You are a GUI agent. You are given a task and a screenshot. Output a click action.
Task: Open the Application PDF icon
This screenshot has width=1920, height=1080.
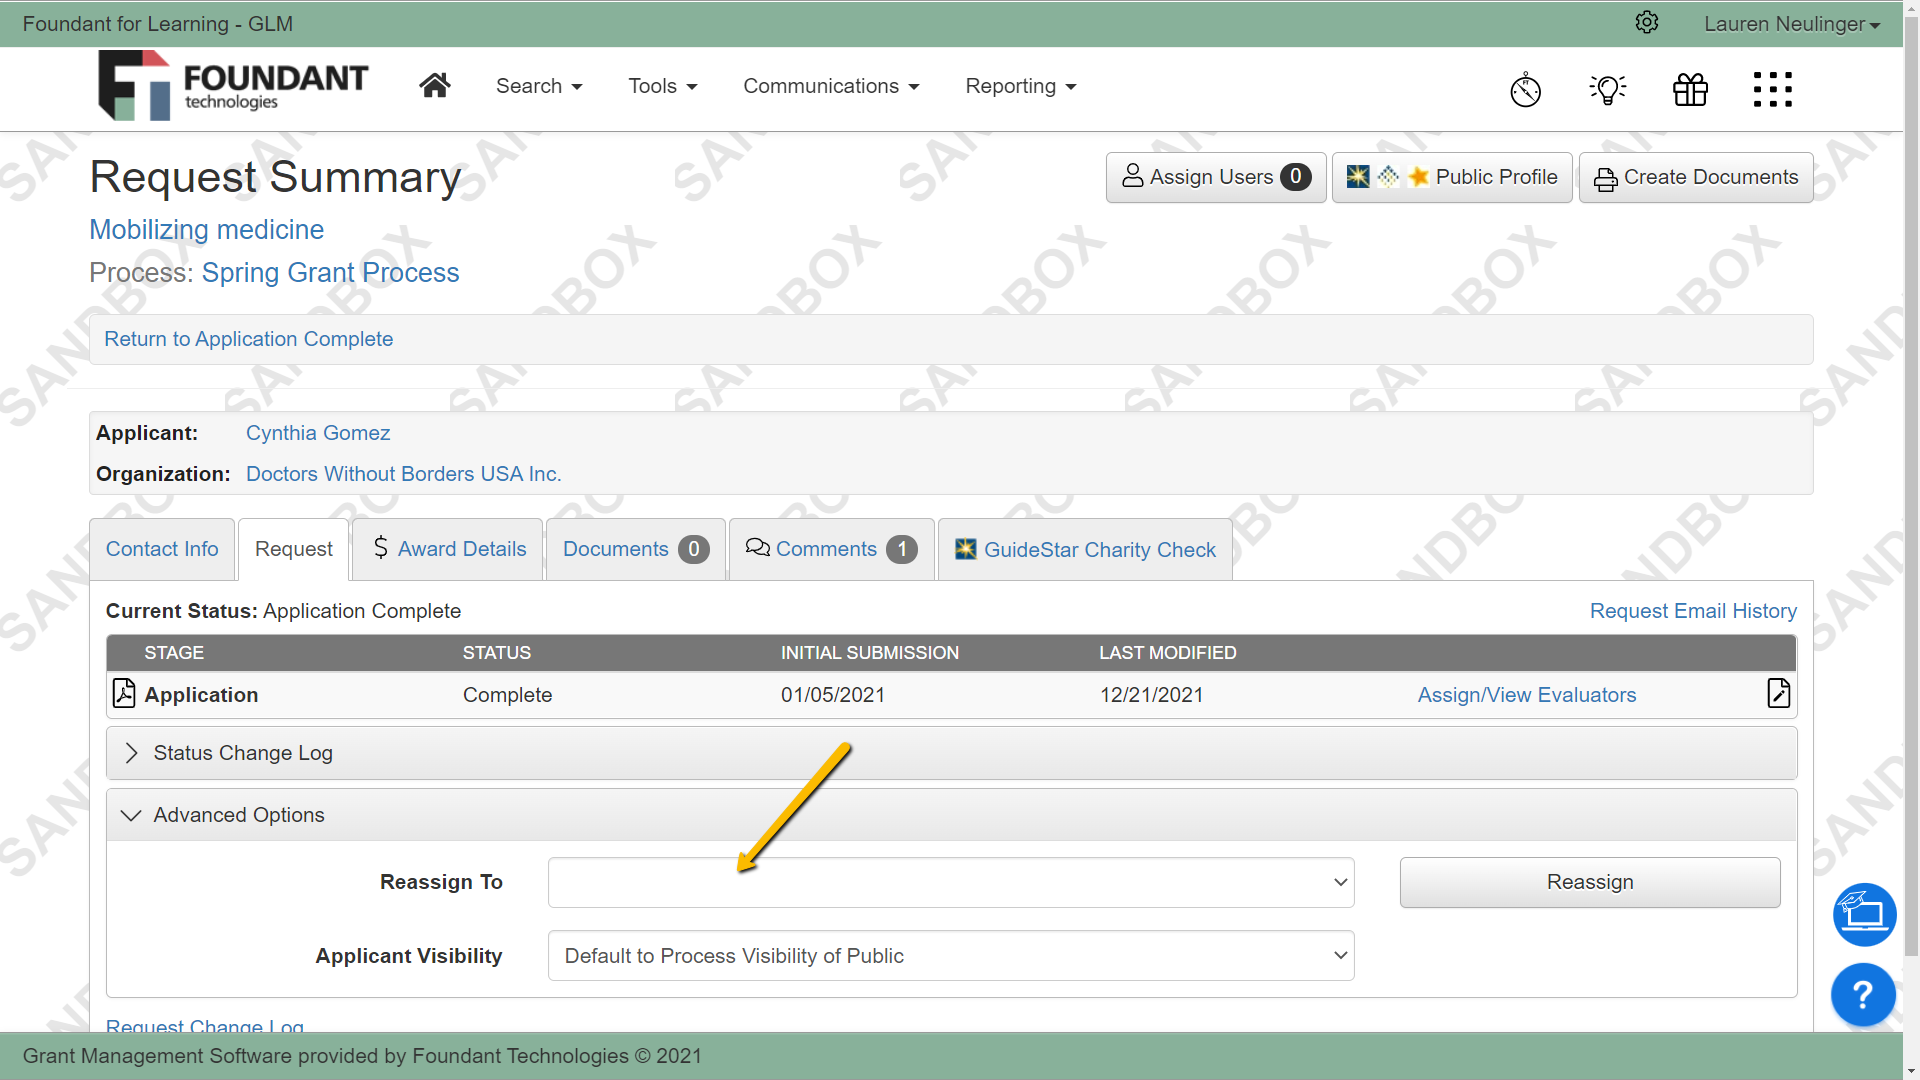pos(124,693)
